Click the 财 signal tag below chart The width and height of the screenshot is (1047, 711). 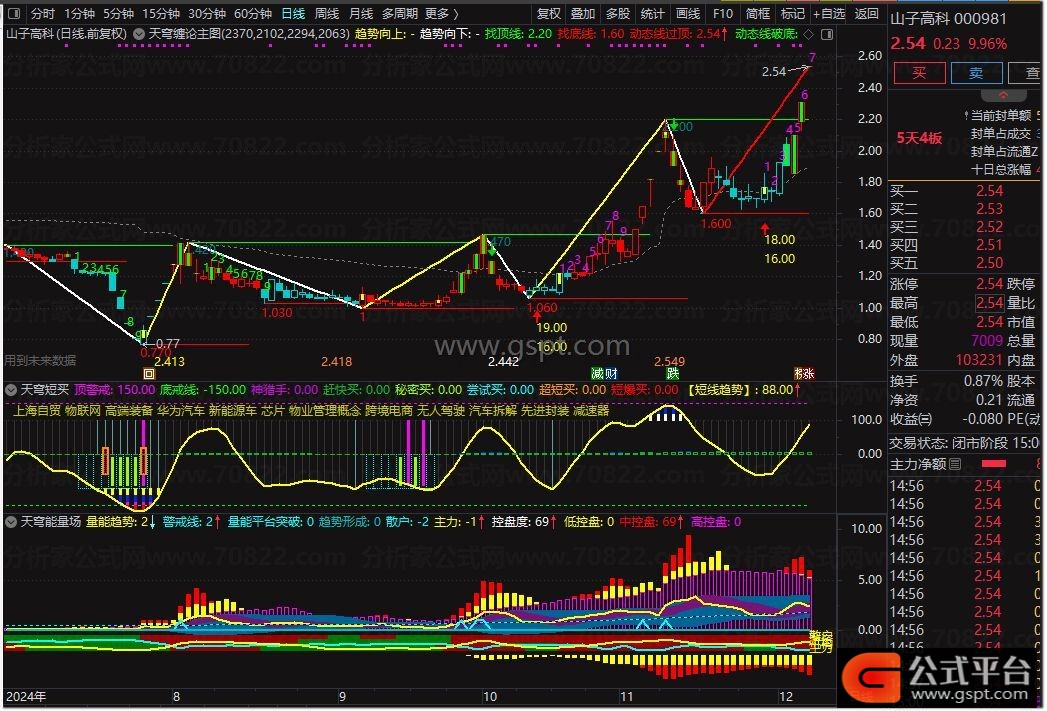611,374
